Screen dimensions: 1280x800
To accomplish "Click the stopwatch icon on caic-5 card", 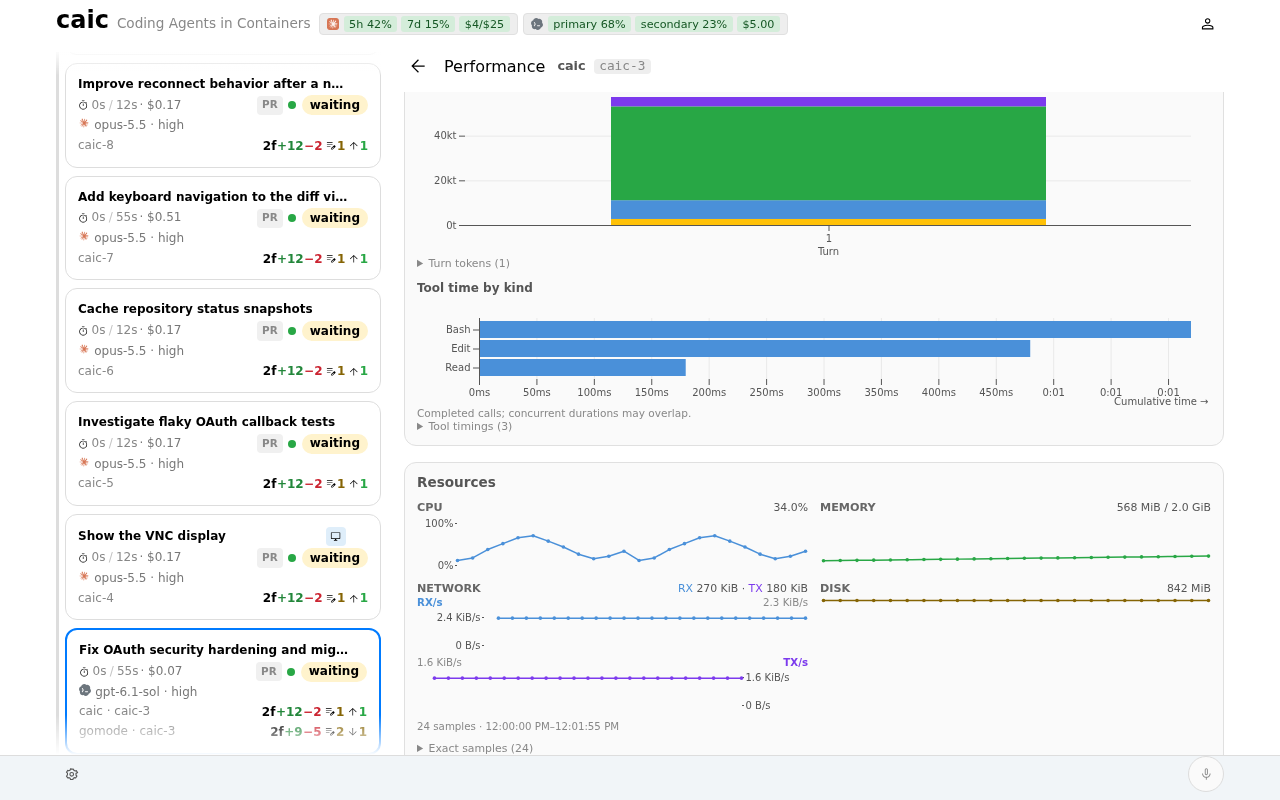I will click(x=83, y=443).
